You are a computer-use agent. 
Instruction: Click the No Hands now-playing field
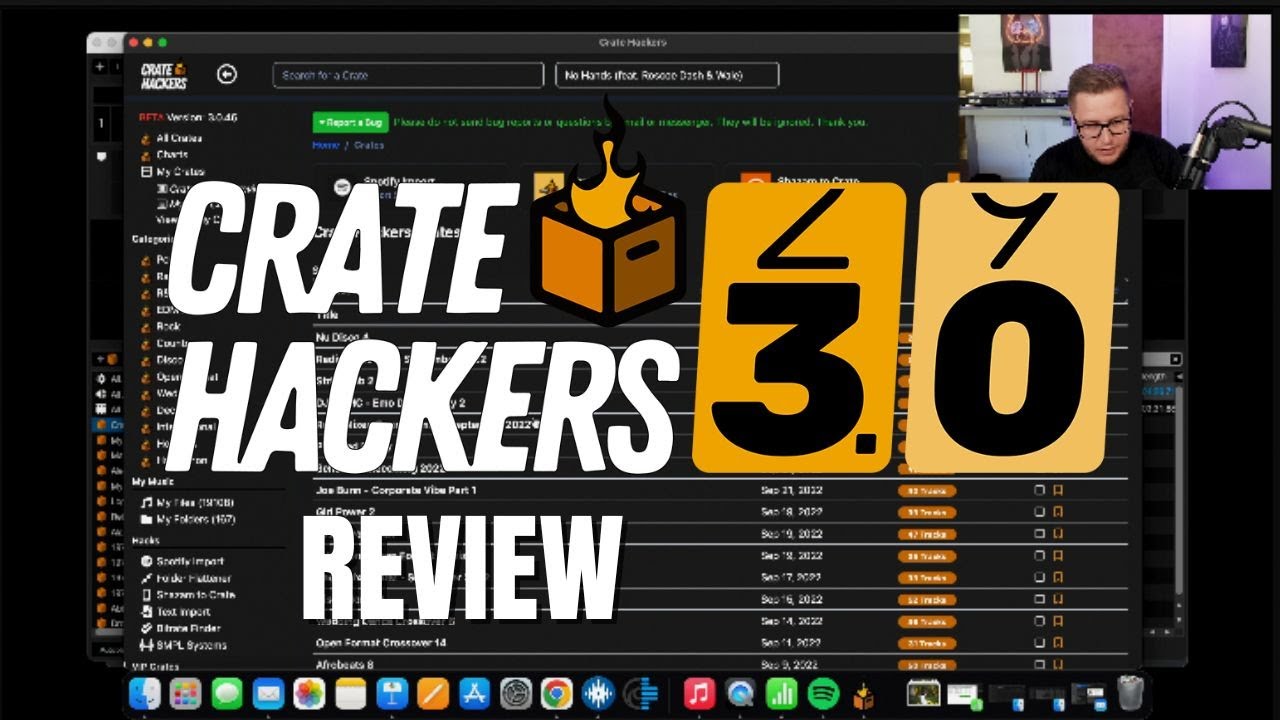click(667, 75)
